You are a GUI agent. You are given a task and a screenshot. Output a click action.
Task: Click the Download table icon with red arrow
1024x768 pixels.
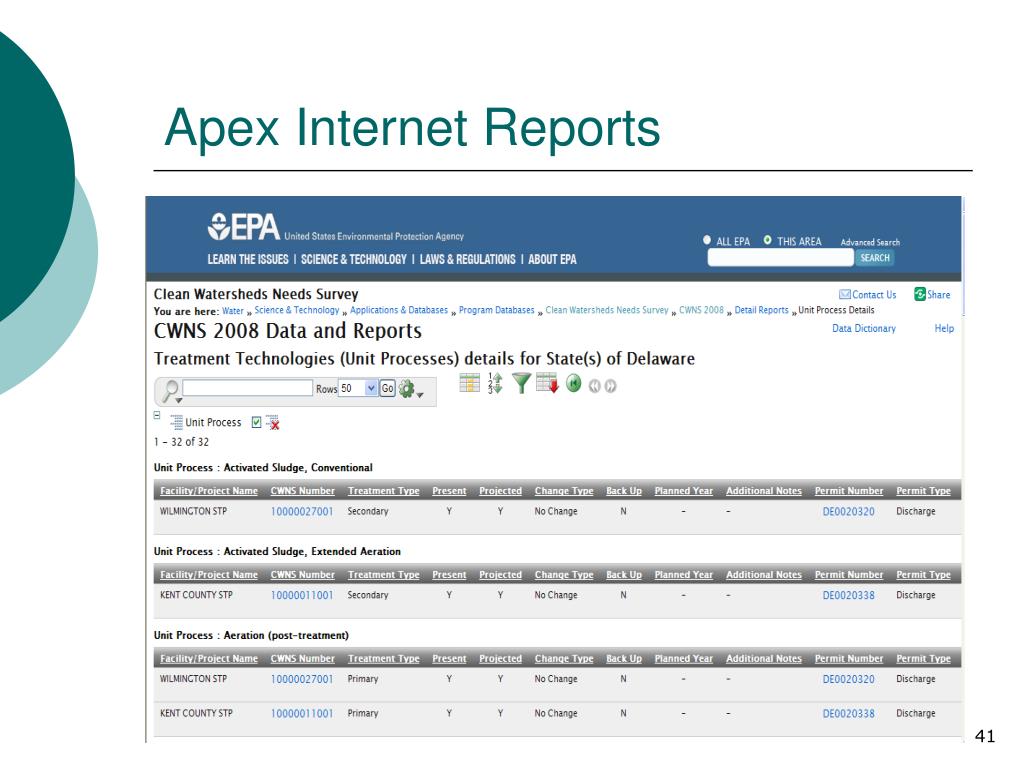pos(547,383)
